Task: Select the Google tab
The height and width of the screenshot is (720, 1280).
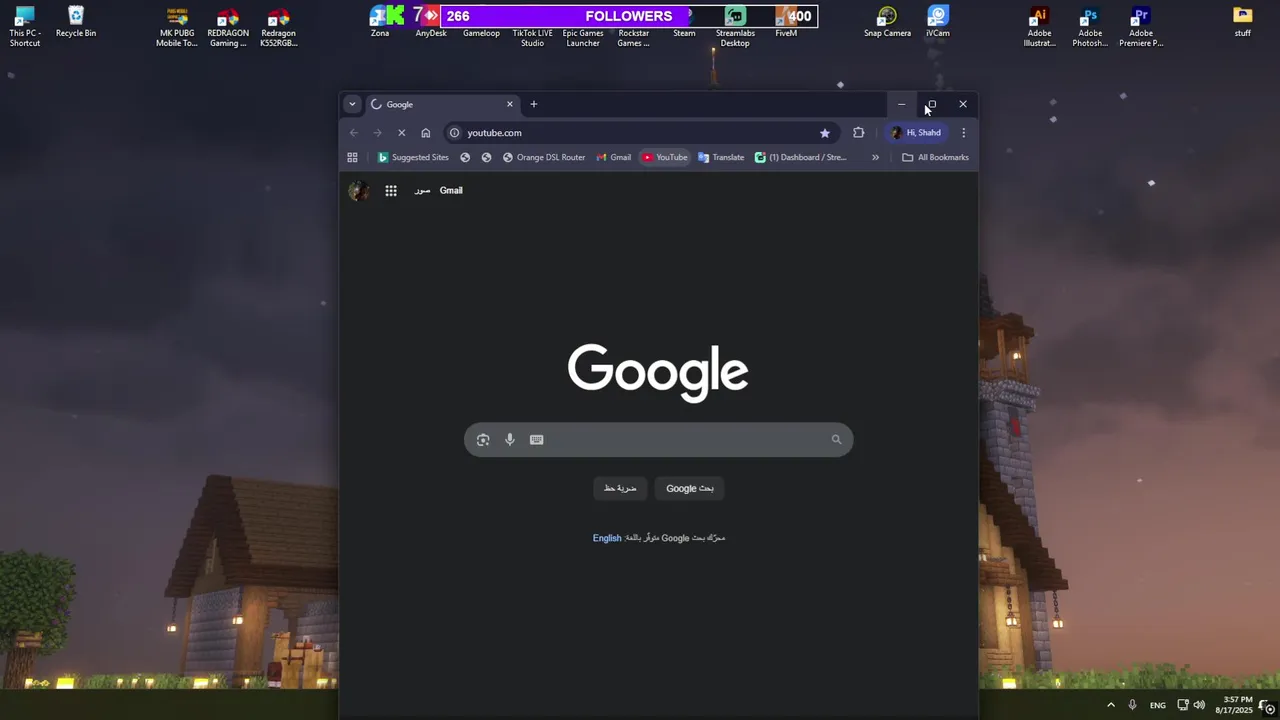Action: (x=441, y=104)
